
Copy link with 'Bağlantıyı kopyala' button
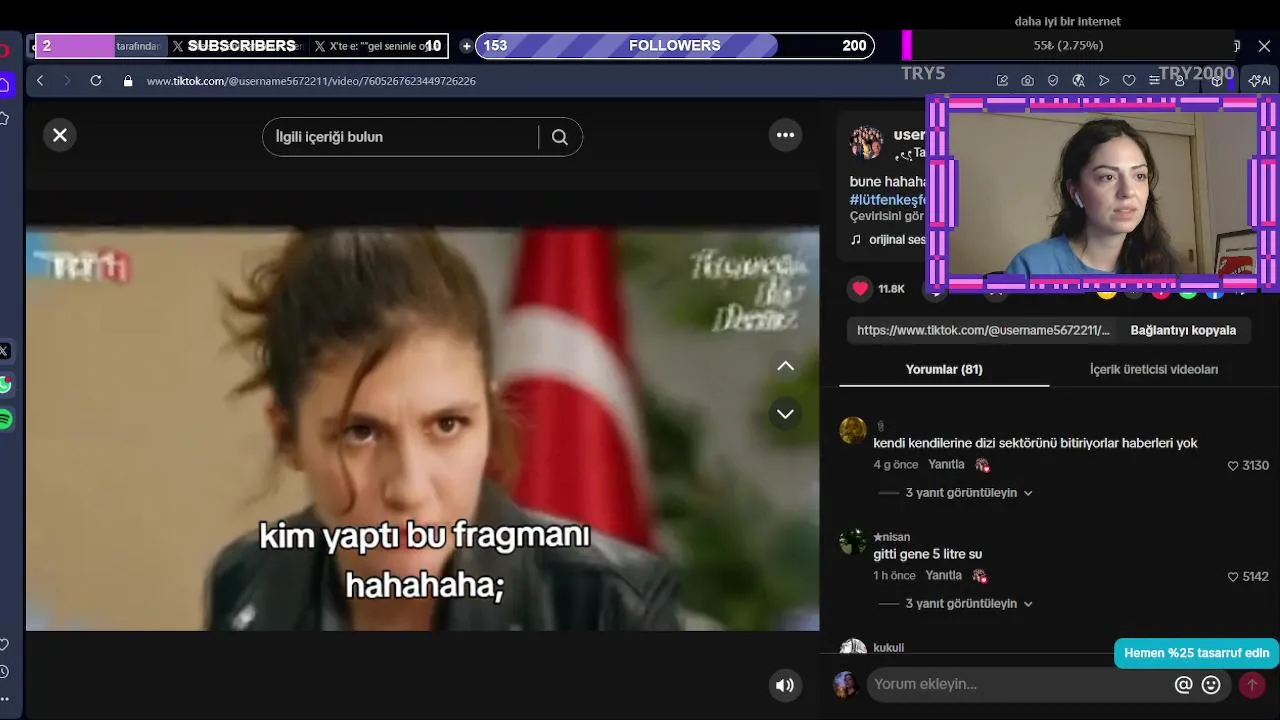(x=1183, y=330)
